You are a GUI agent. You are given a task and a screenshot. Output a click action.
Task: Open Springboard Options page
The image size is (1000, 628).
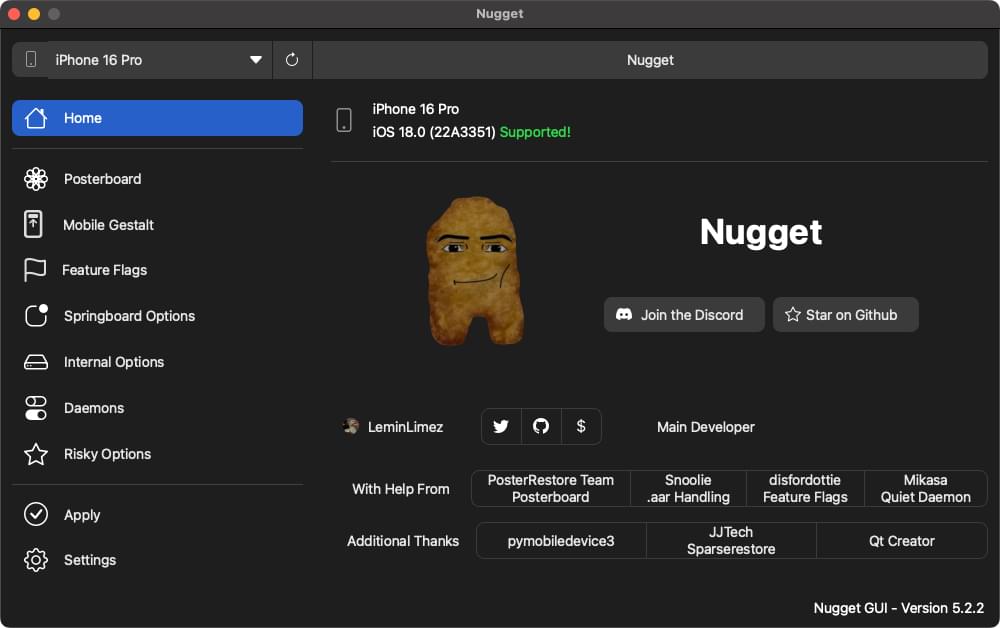click(x=158, y=316)
